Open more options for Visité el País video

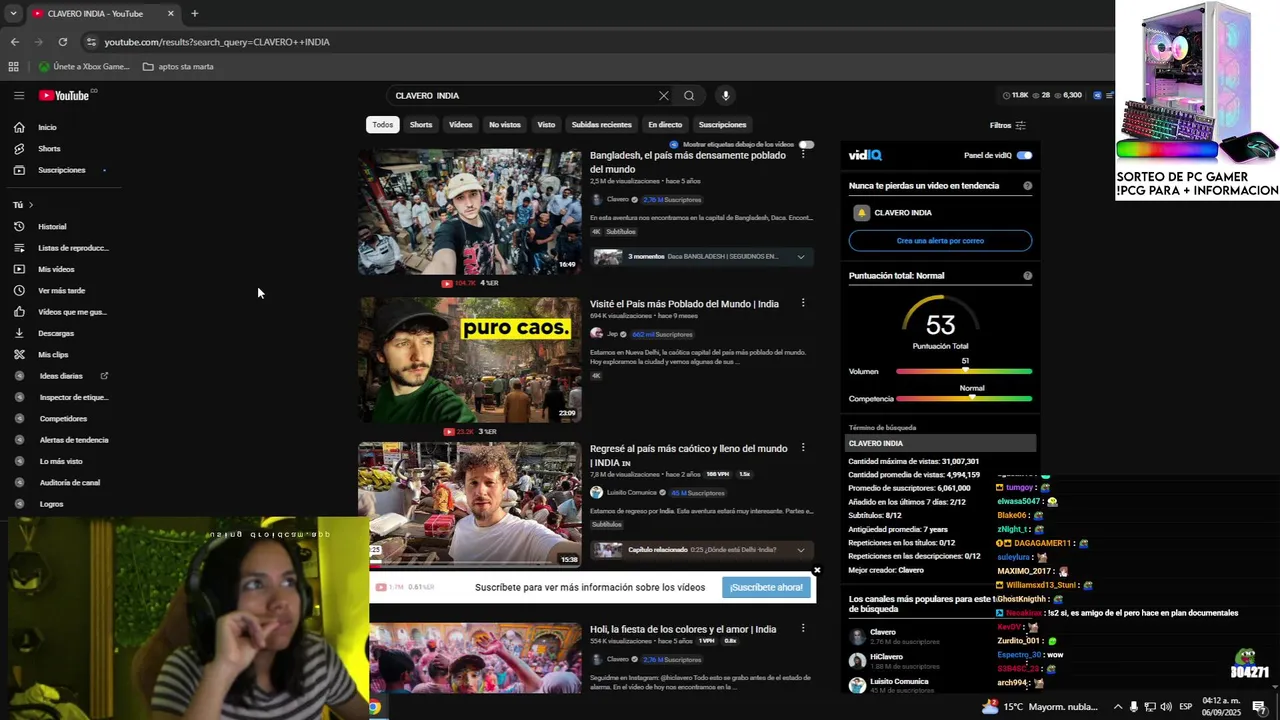pos(802,303)
